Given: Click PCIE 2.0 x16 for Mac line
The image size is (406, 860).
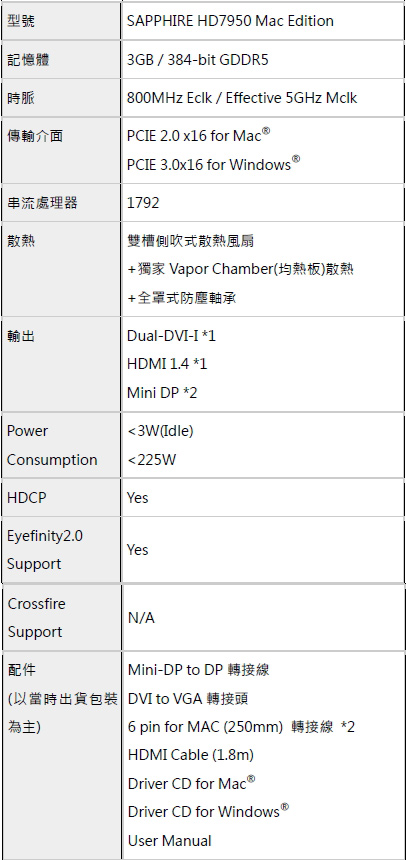Looking at the screenshot, I should pyautogui.click(x=200, y=135).
